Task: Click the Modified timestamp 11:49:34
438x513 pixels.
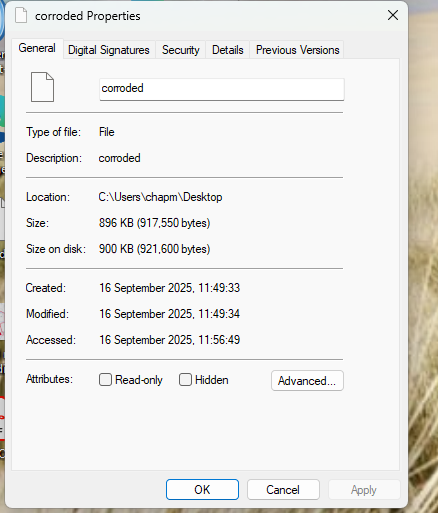Action: (x=169, y=314)
